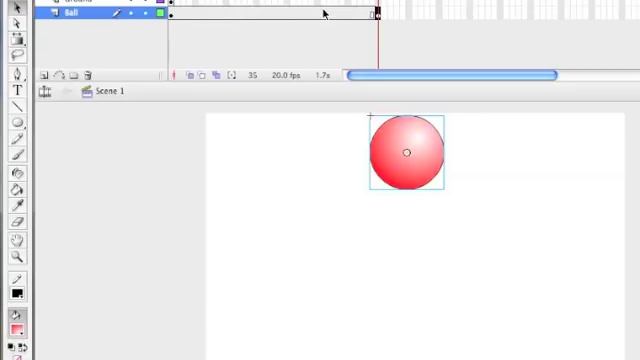640x360 pixels.
Task: Select the Hand tool
Action: click(x=17, y=240)
